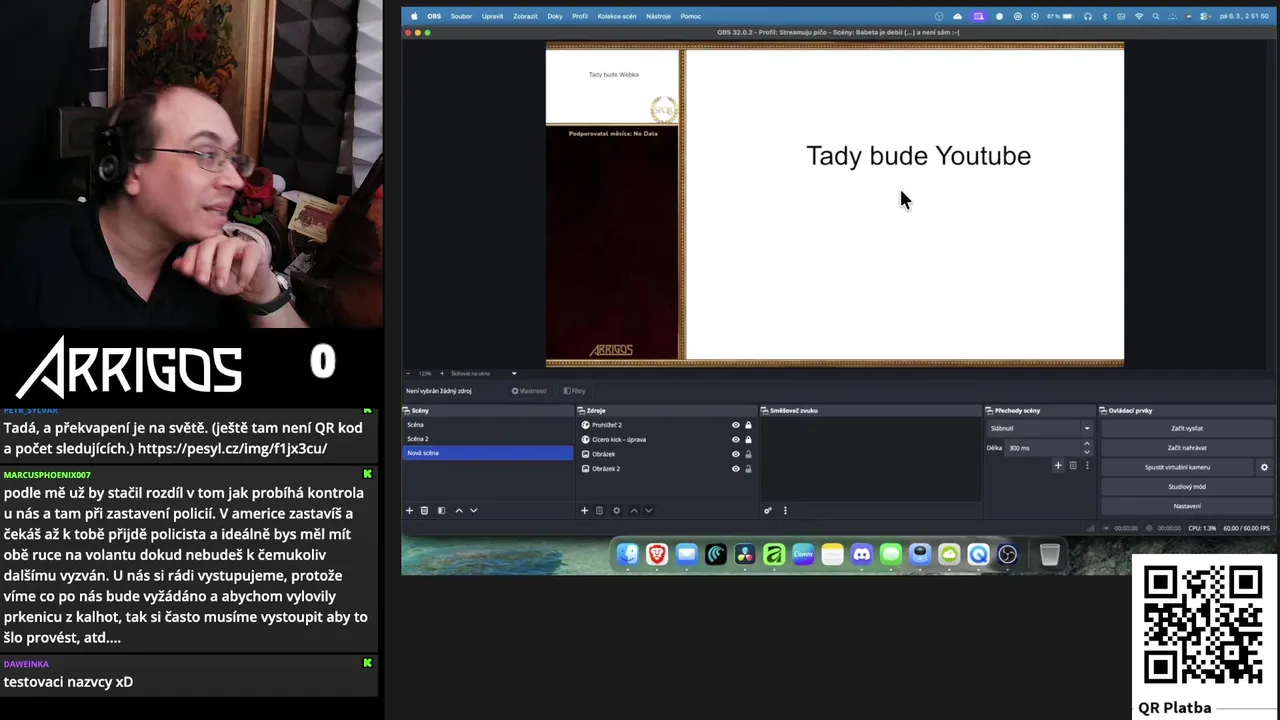Viewport: 1280px width, 720px height.
Task: Toggle visibility of Prohlížeč 2 source
Action: pos(736,425)
